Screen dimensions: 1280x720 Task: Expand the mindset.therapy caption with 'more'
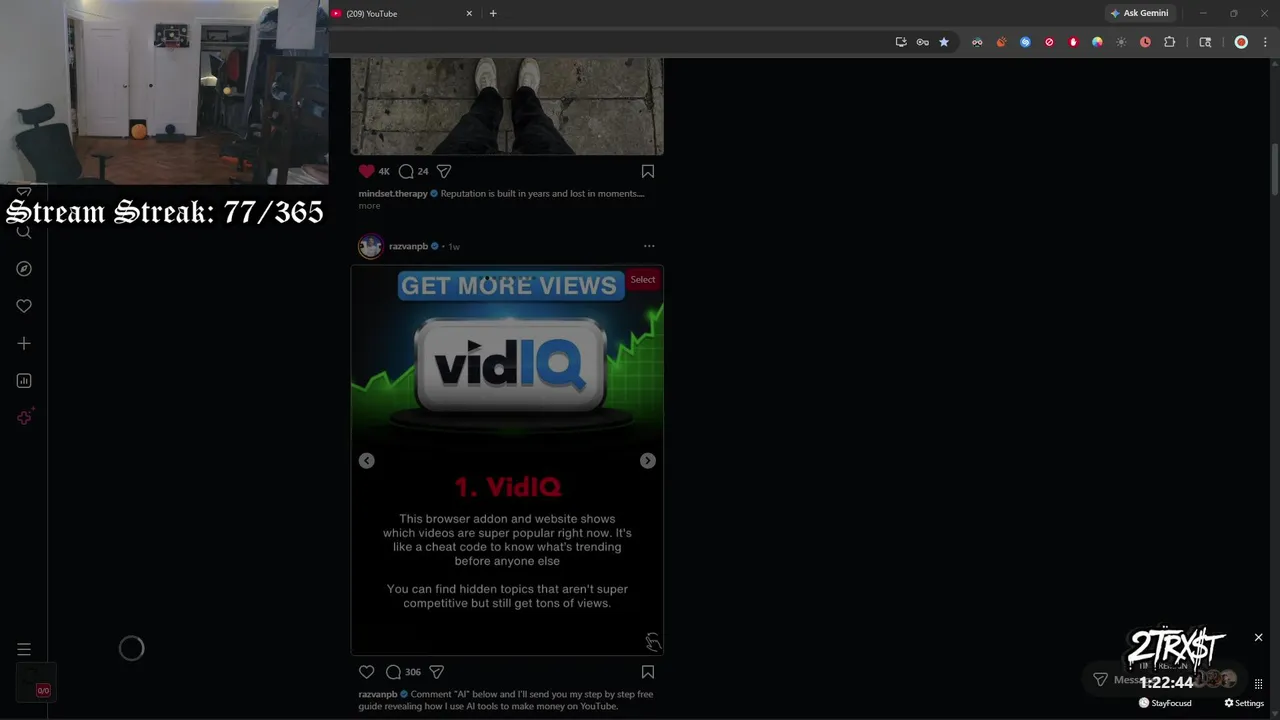coord(369,206)
